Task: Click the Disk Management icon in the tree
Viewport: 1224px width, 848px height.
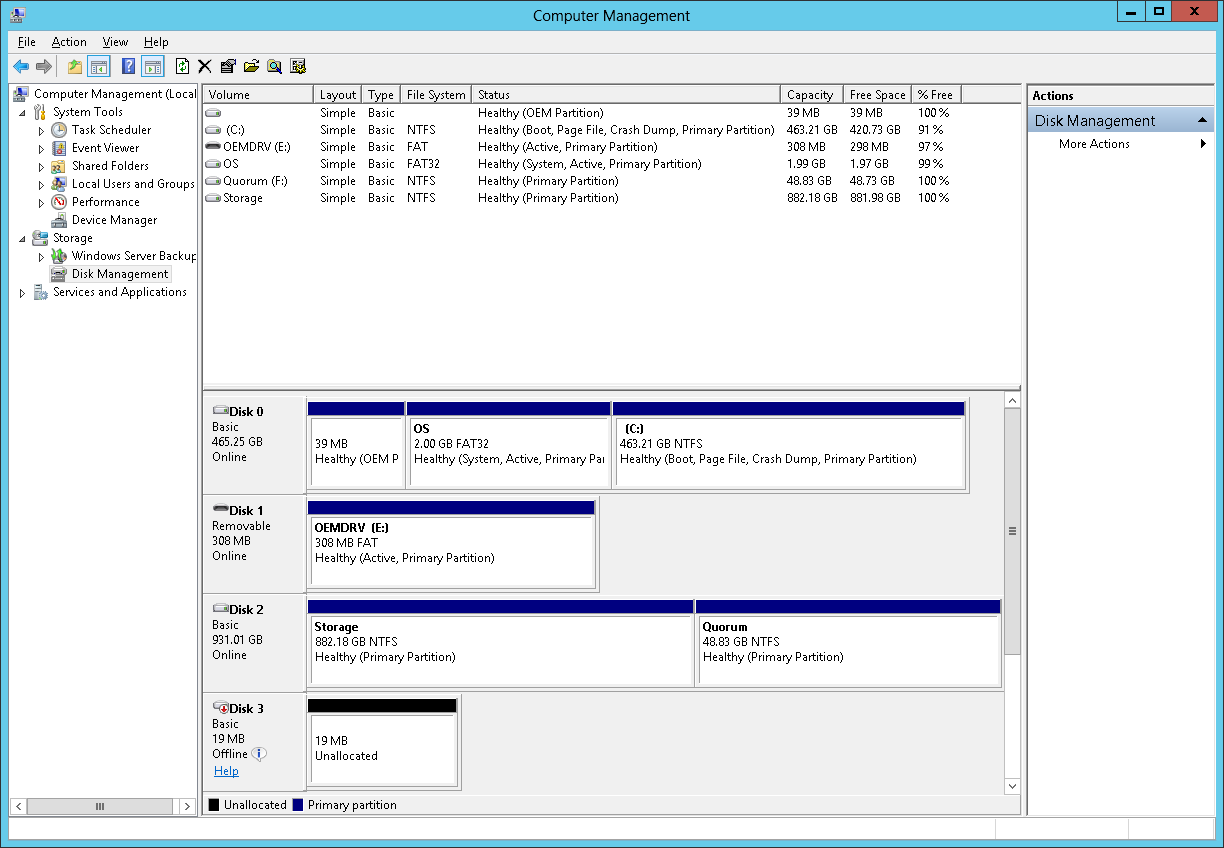Action: point(59,274)
